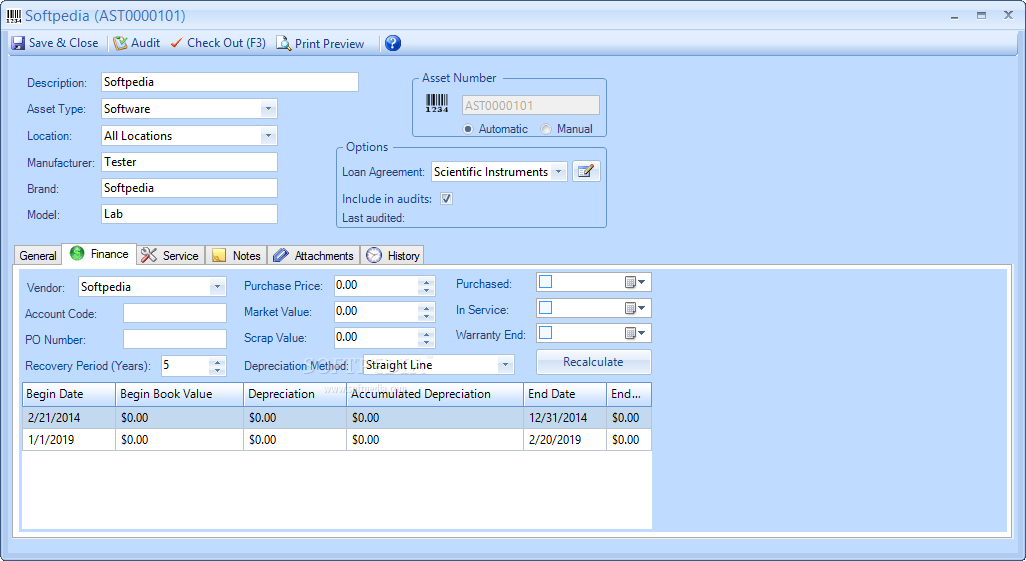The width and height of the screenshot is (1026, 561).
Task: Switch to the History tab
Action: pos(393,255)
